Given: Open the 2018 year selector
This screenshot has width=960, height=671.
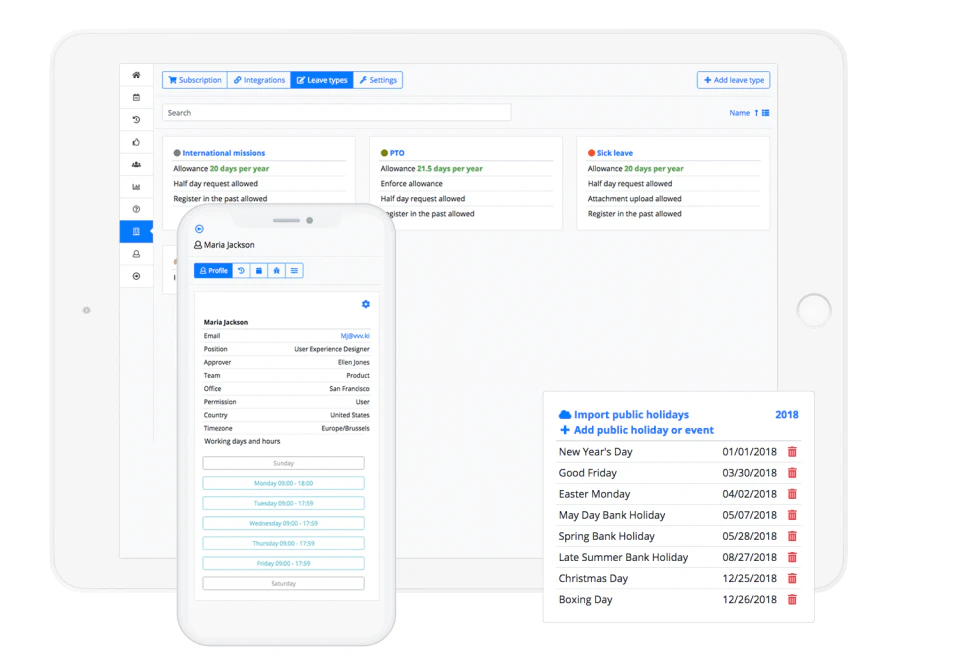Looking at the screenshot, I should (787, 414).
